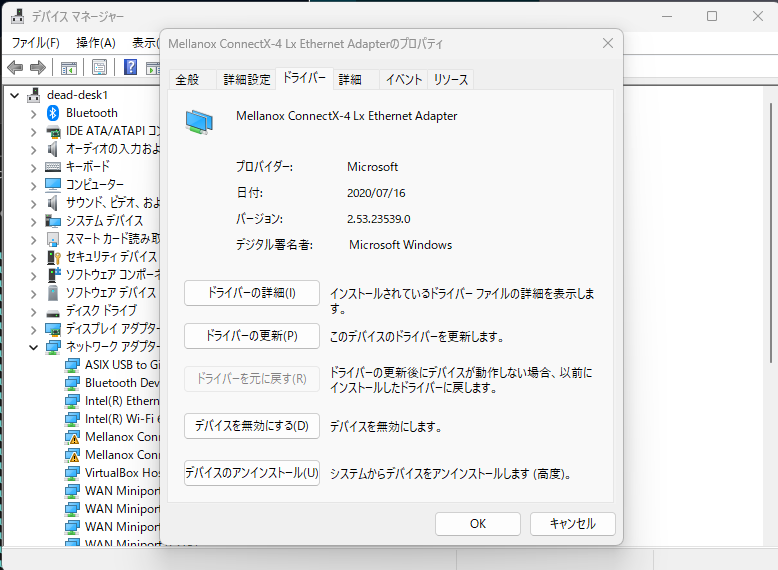This screenshot has height=570, width=778.
Task: Click the show/hide console tree toolbar icon
Action: pyautogui.click(x=68, y=67)
